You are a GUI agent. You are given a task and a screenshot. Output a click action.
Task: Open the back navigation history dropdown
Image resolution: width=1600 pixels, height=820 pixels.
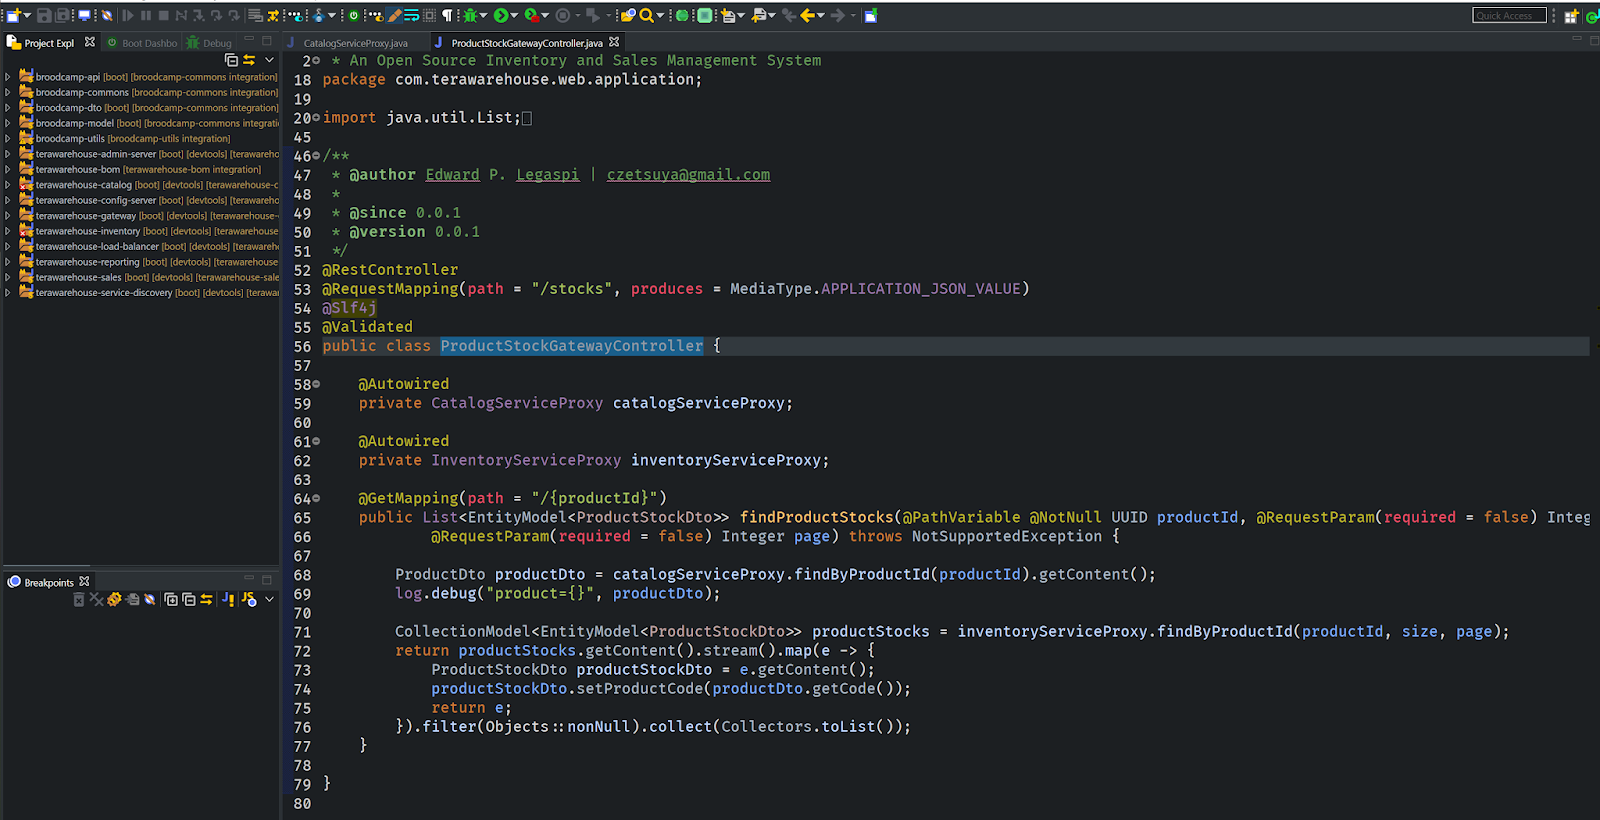click(821, 15)
